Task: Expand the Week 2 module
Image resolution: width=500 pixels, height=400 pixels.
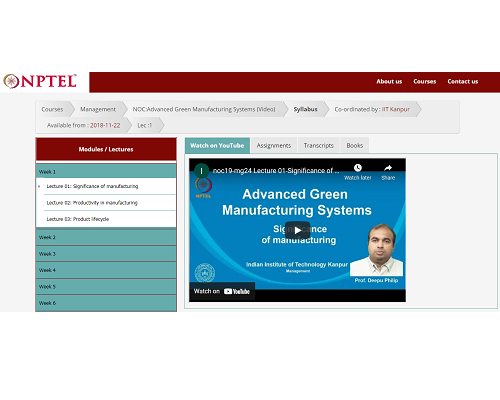Action: (x=106, y=237)
